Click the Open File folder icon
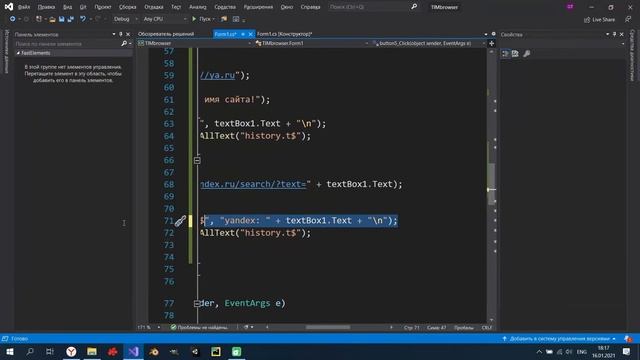The height and width of the screenshot is (360, 640). [52, 19]
